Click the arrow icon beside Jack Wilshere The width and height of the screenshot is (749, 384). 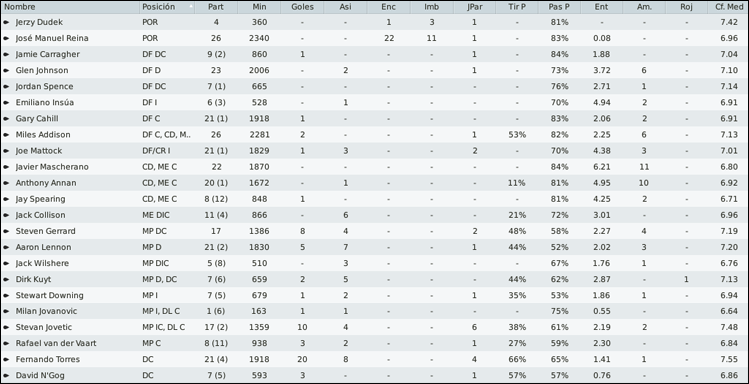[6, 263]
